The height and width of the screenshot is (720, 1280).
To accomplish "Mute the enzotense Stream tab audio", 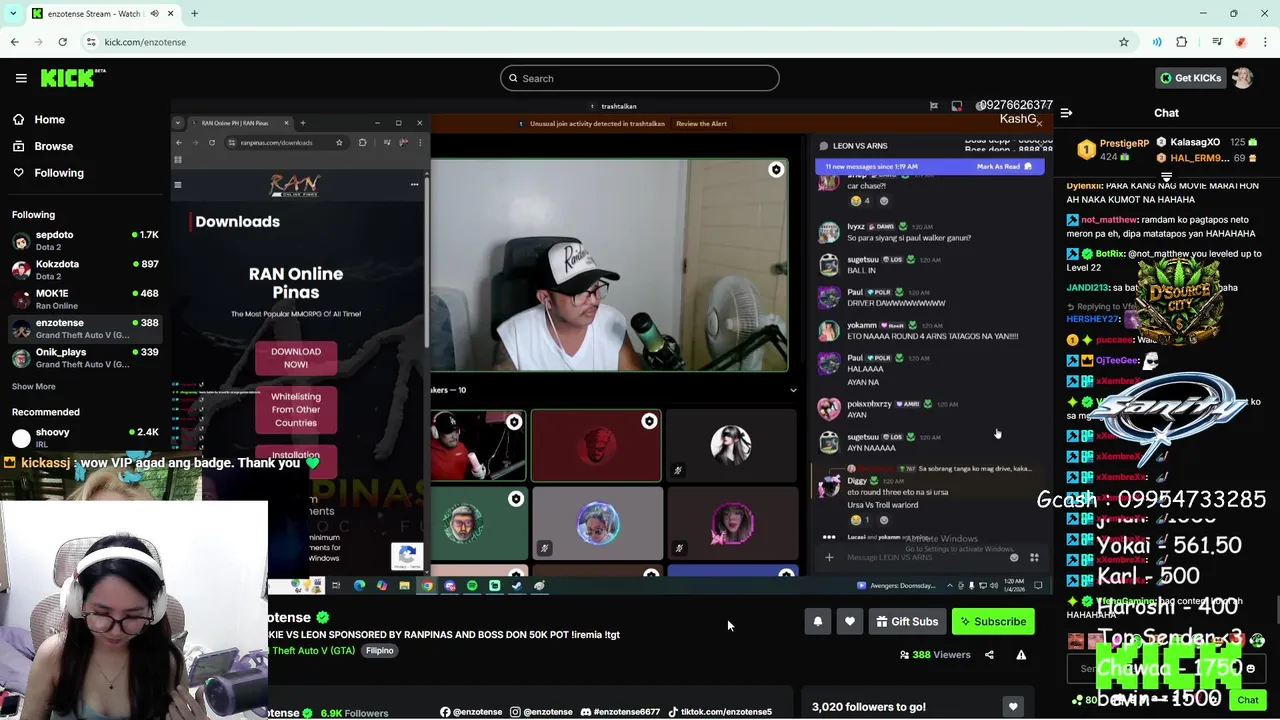I will [x=155, y=14].
